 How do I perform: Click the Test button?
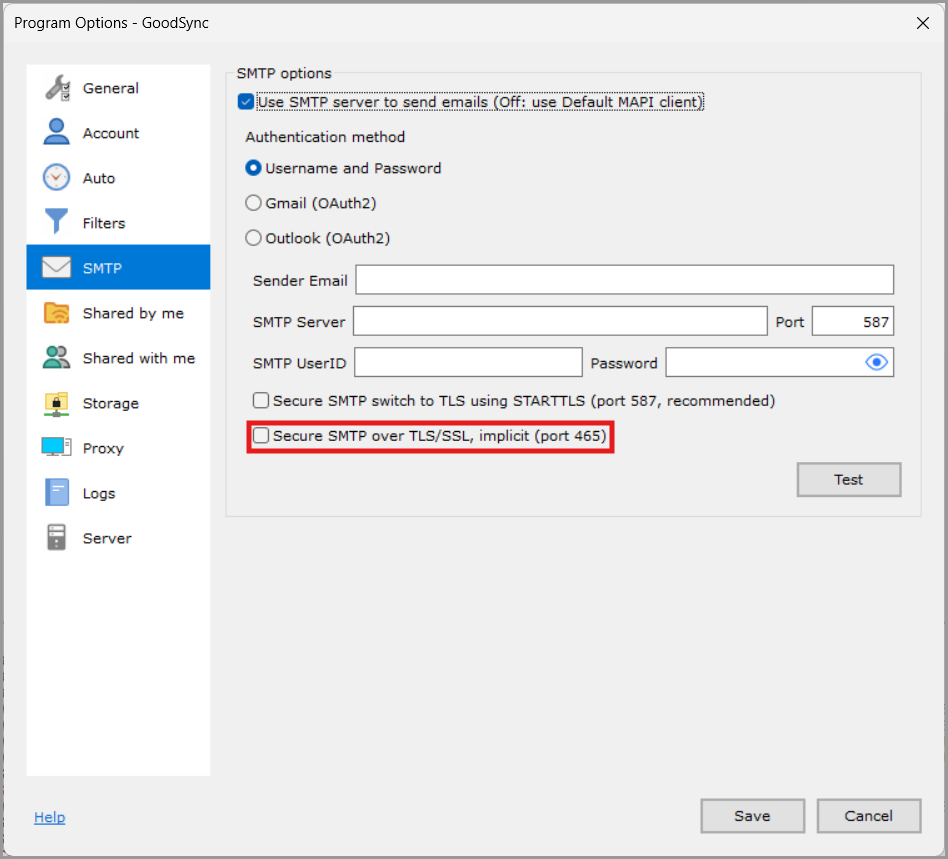point(849,479)
